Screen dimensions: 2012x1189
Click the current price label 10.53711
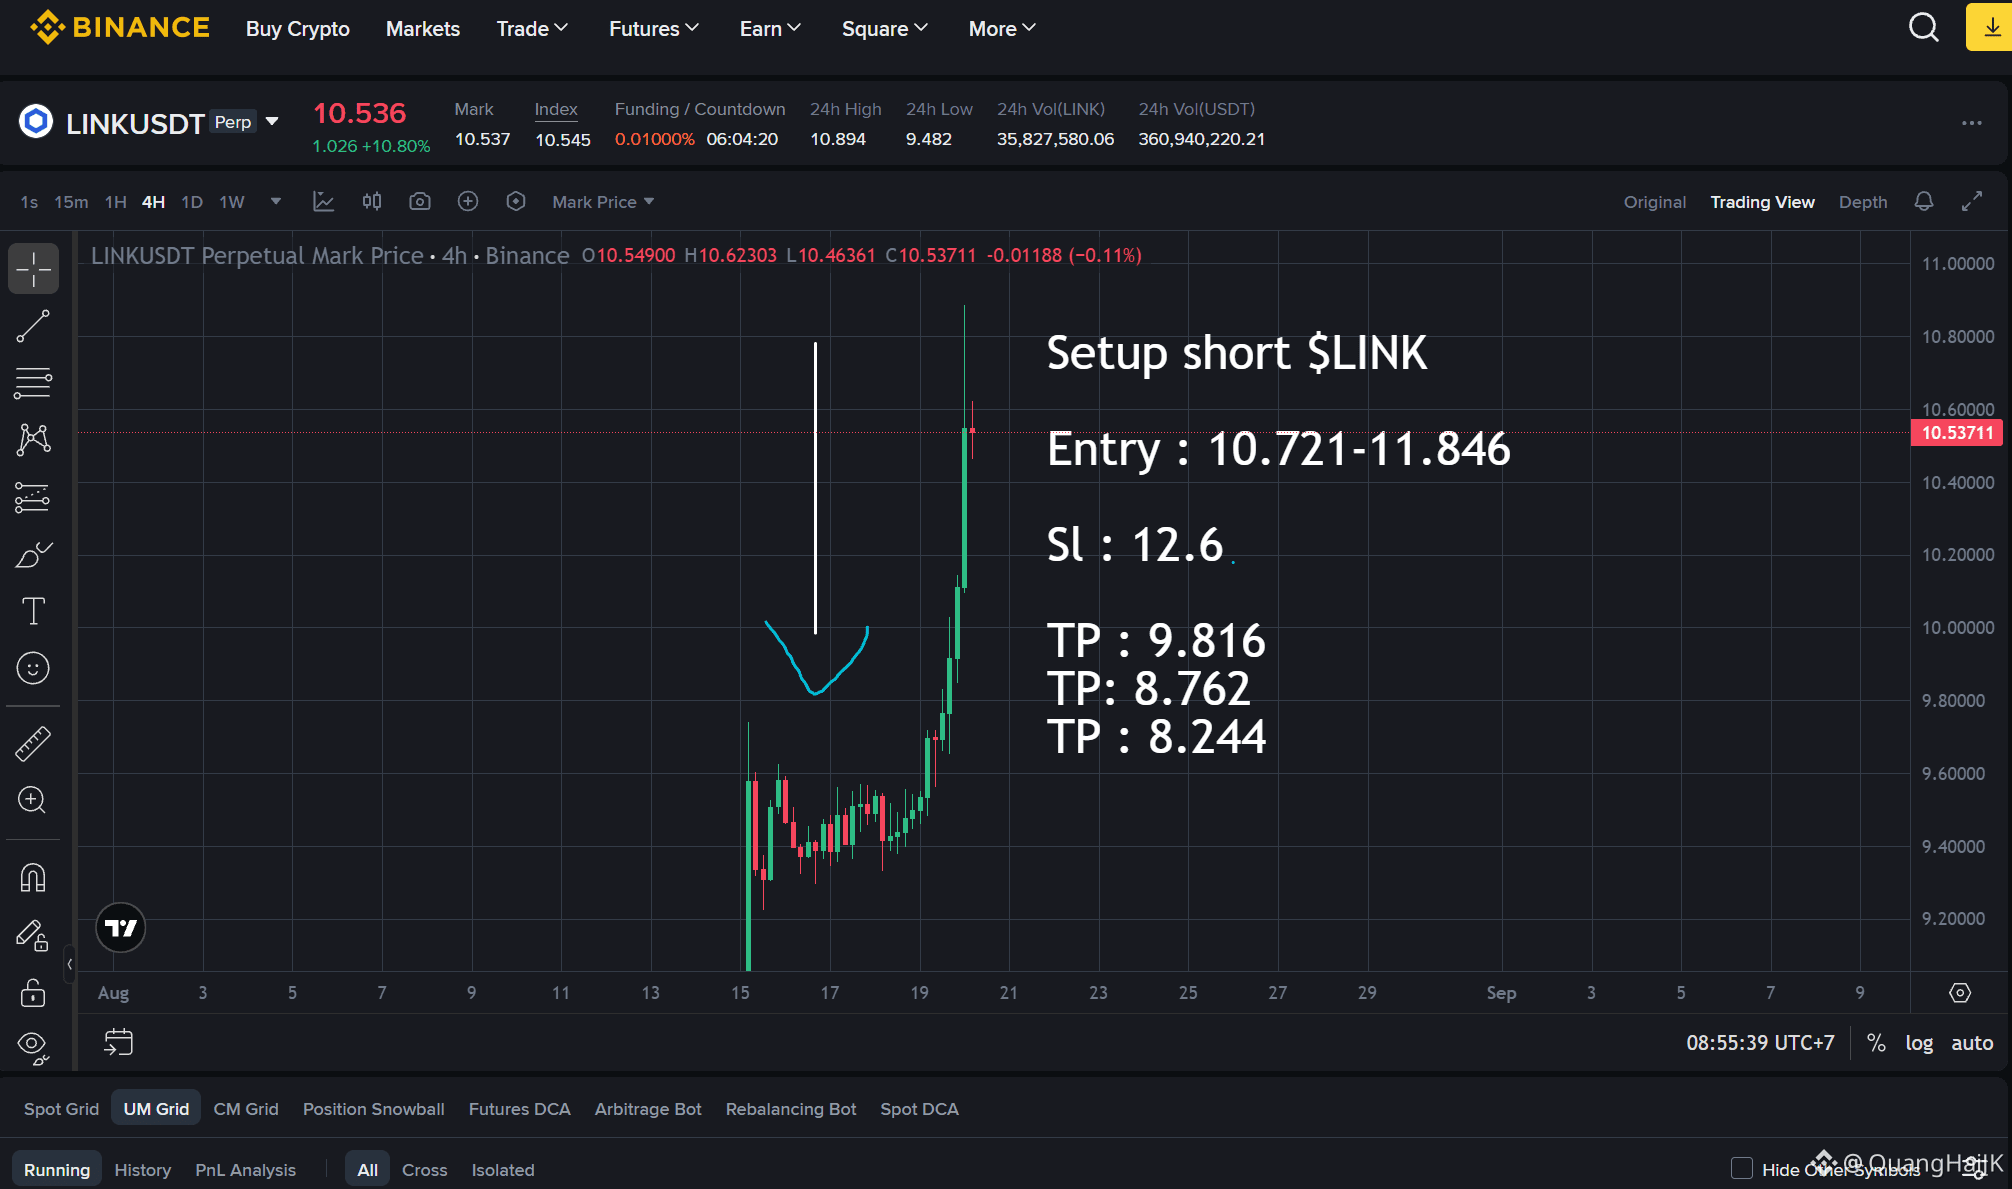[x=1957, y=433]
